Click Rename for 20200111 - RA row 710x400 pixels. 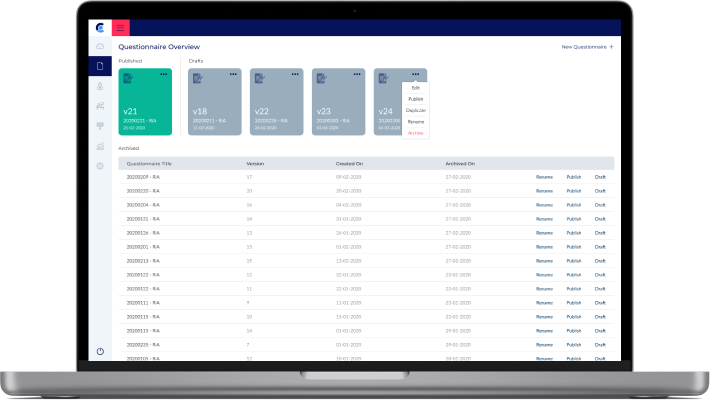544,303
